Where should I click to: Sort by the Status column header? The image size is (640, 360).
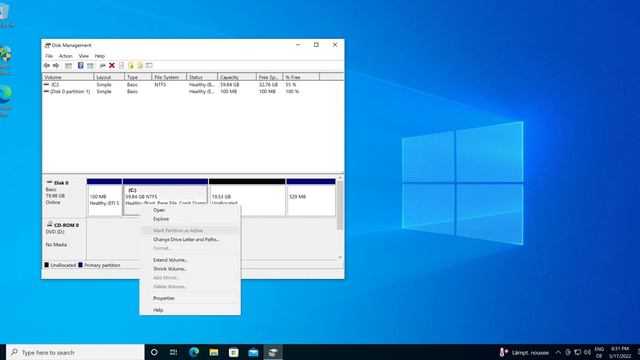[202, 77]
